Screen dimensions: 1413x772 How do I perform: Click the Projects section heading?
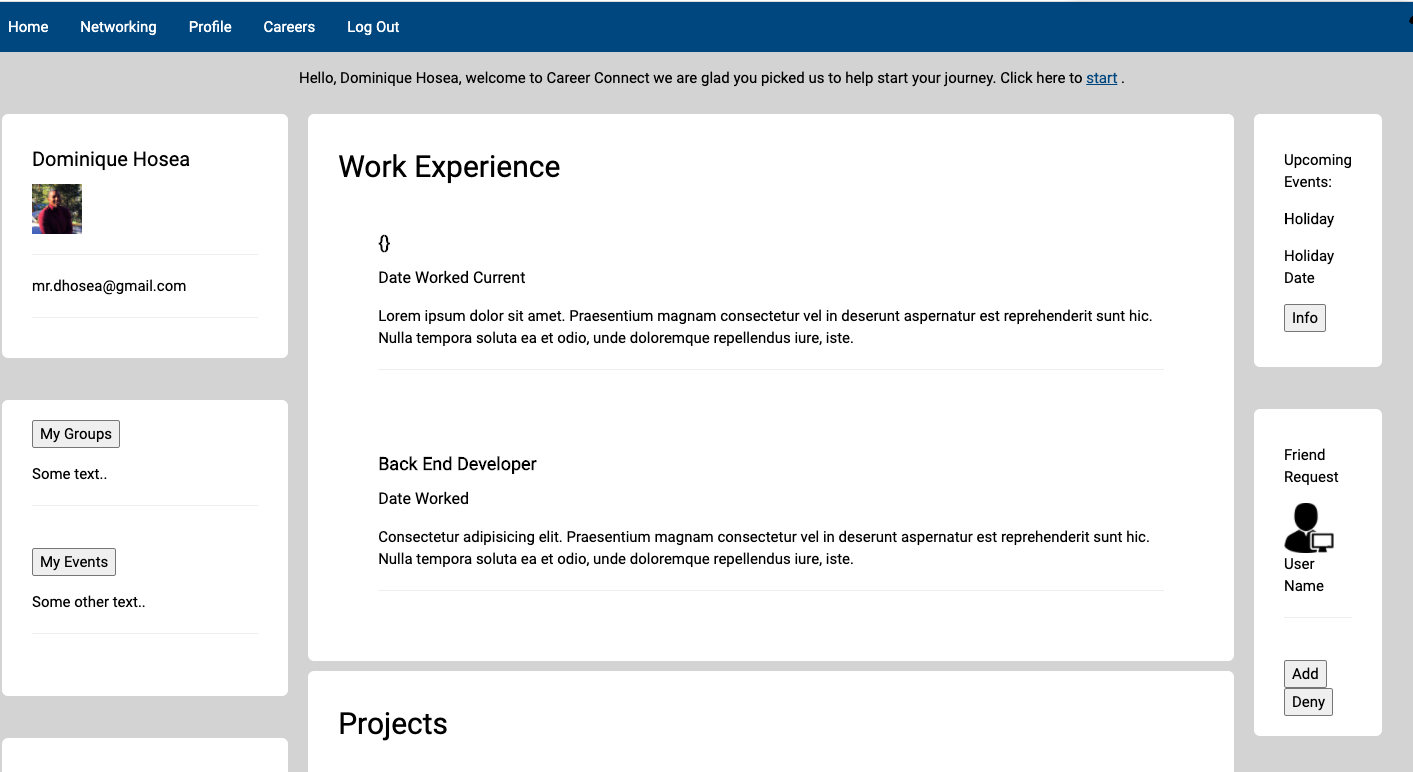pos(393,724)
